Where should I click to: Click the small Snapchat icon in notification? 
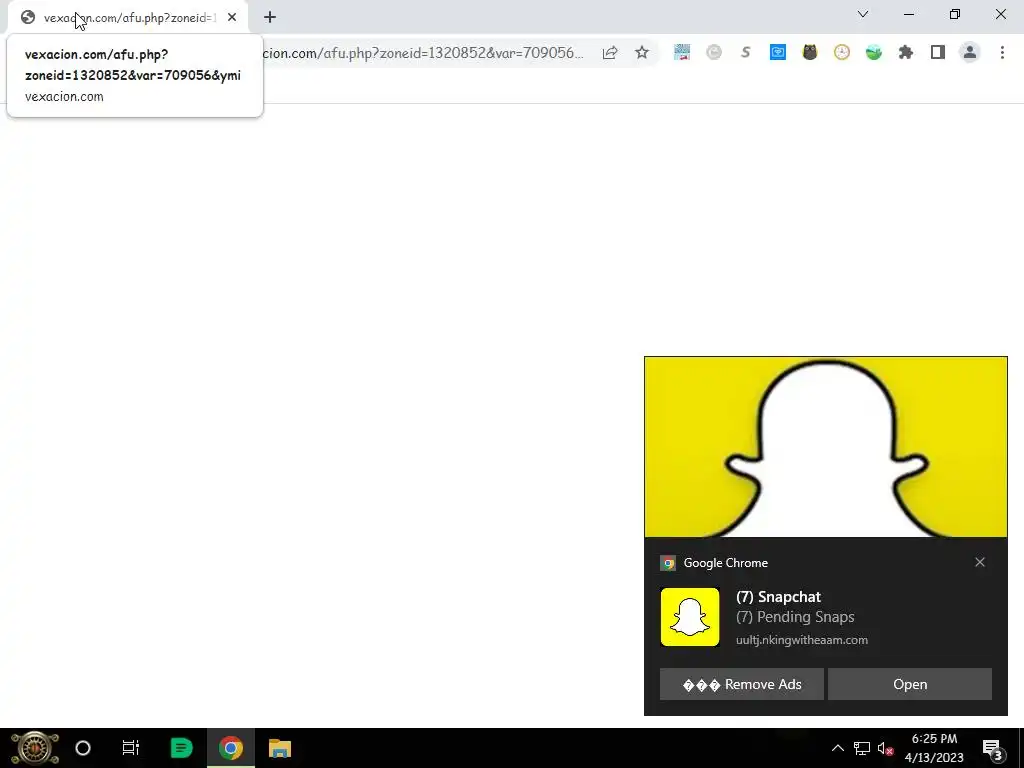(x=690, y=617)
